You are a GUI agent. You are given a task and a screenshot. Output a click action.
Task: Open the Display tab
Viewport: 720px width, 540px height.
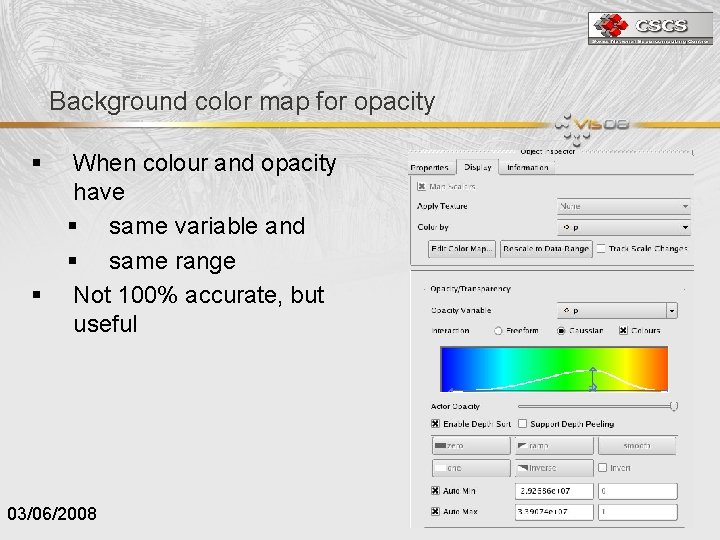[478, 167]
